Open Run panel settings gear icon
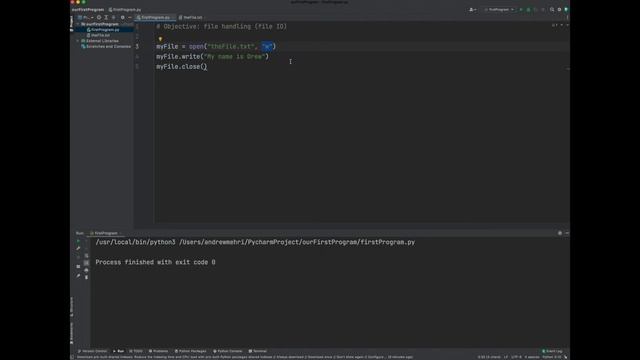The width and height of the screenshot is (640, 360). (x=560, y=233)
